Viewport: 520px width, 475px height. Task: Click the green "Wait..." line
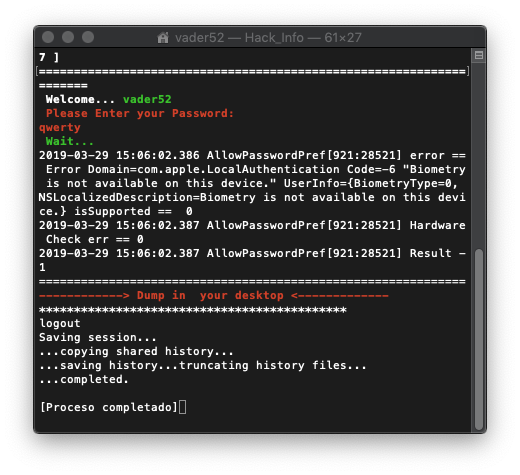[70, 141]
